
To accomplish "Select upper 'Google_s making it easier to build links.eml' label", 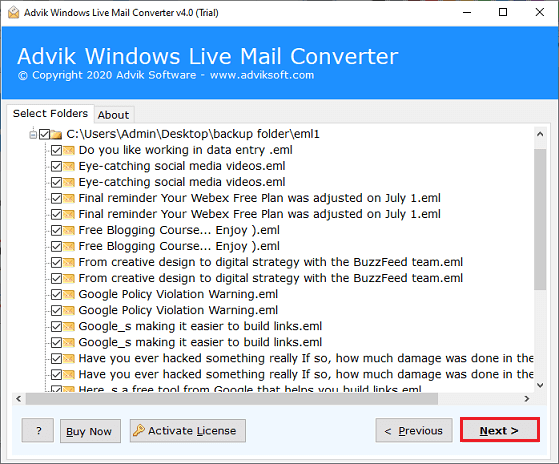I will [200, 326].
